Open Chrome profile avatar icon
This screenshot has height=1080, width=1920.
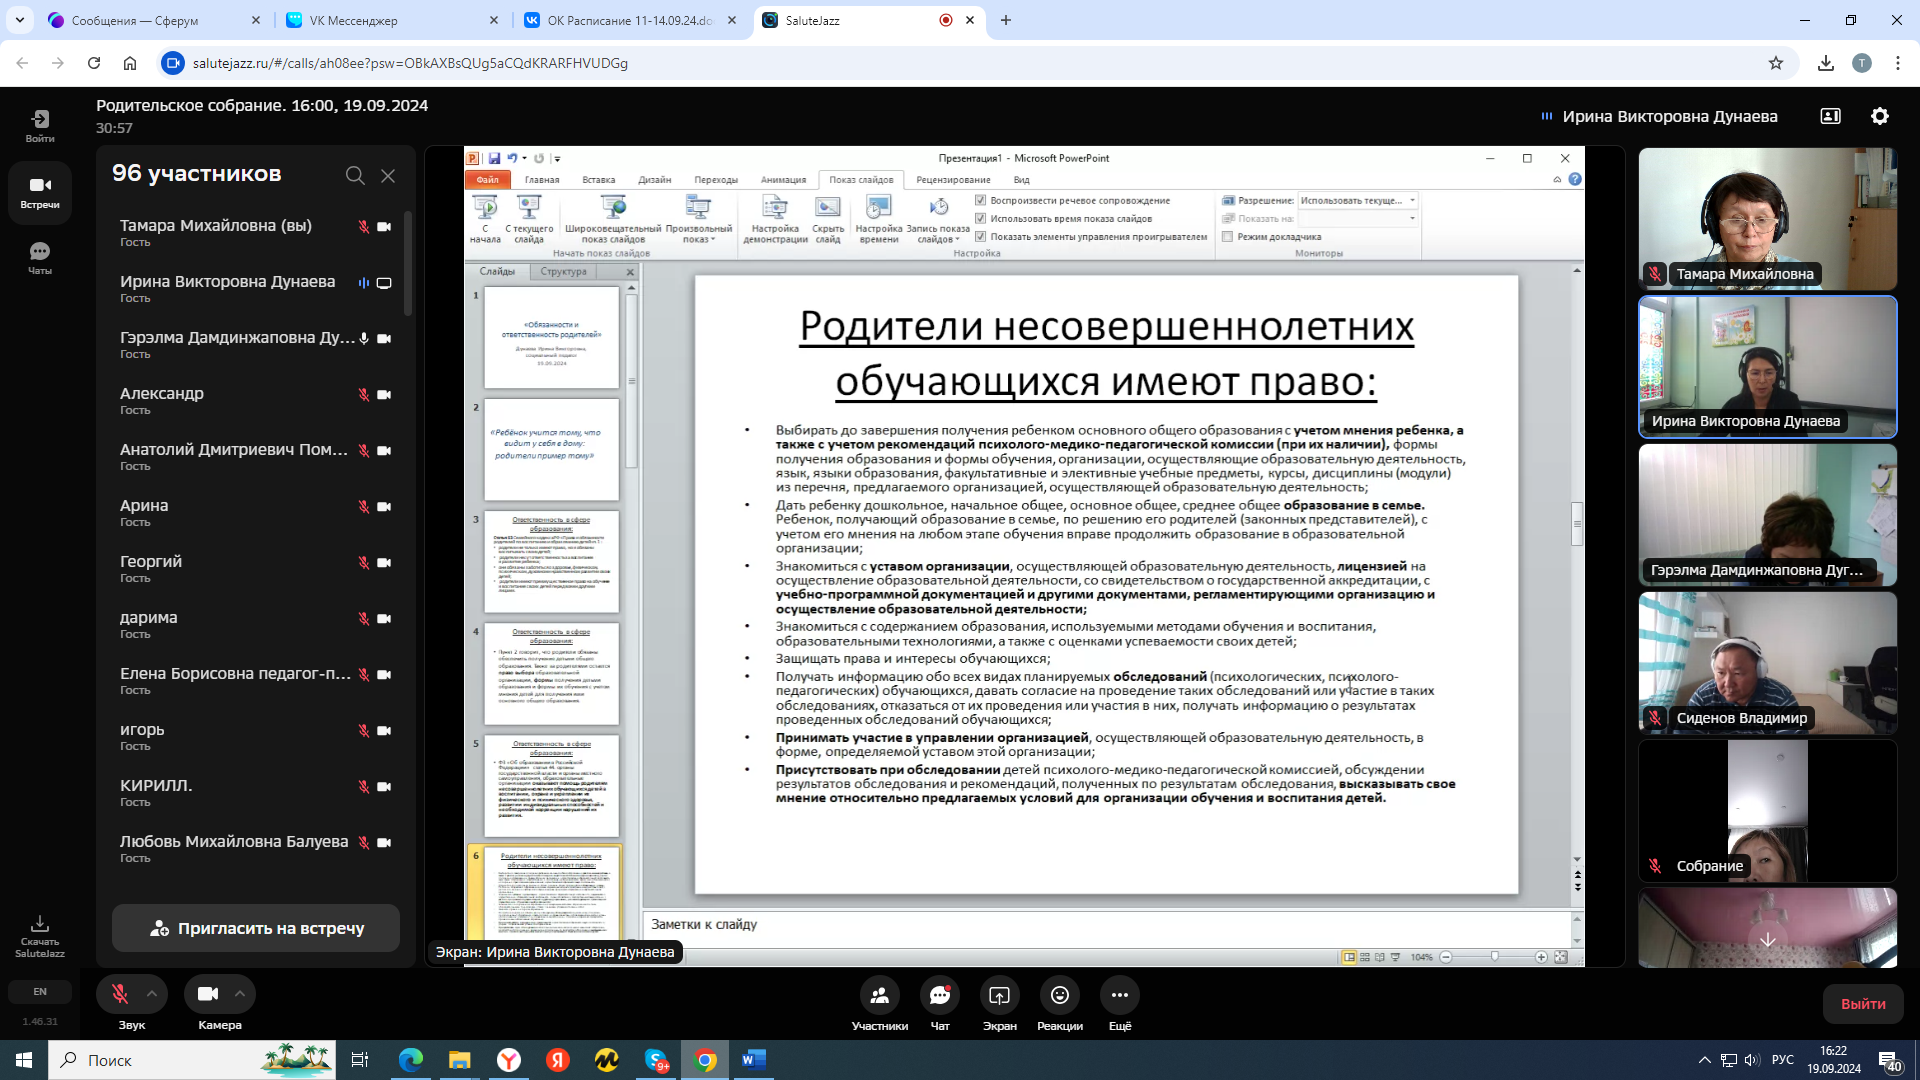(1862, 63)
